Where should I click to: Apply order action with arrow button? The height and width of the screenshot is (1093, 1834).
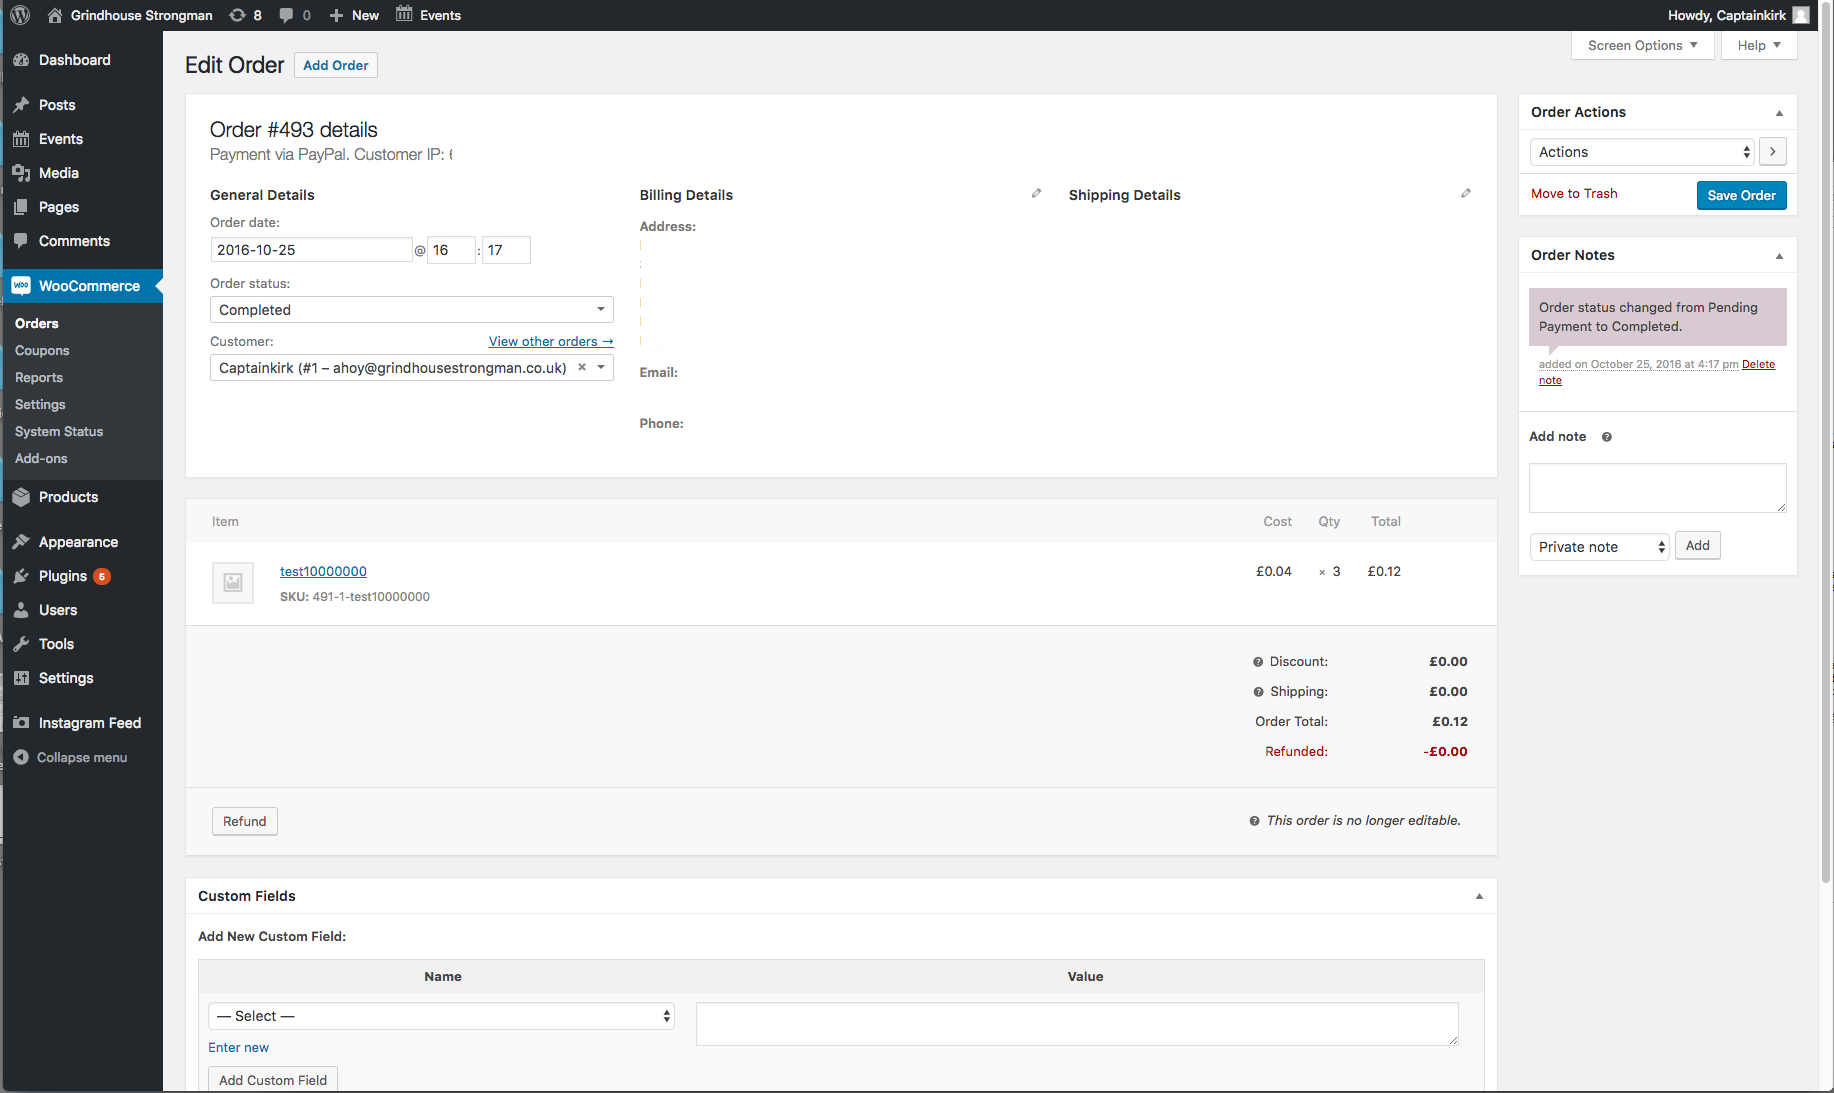(1772, 152)
